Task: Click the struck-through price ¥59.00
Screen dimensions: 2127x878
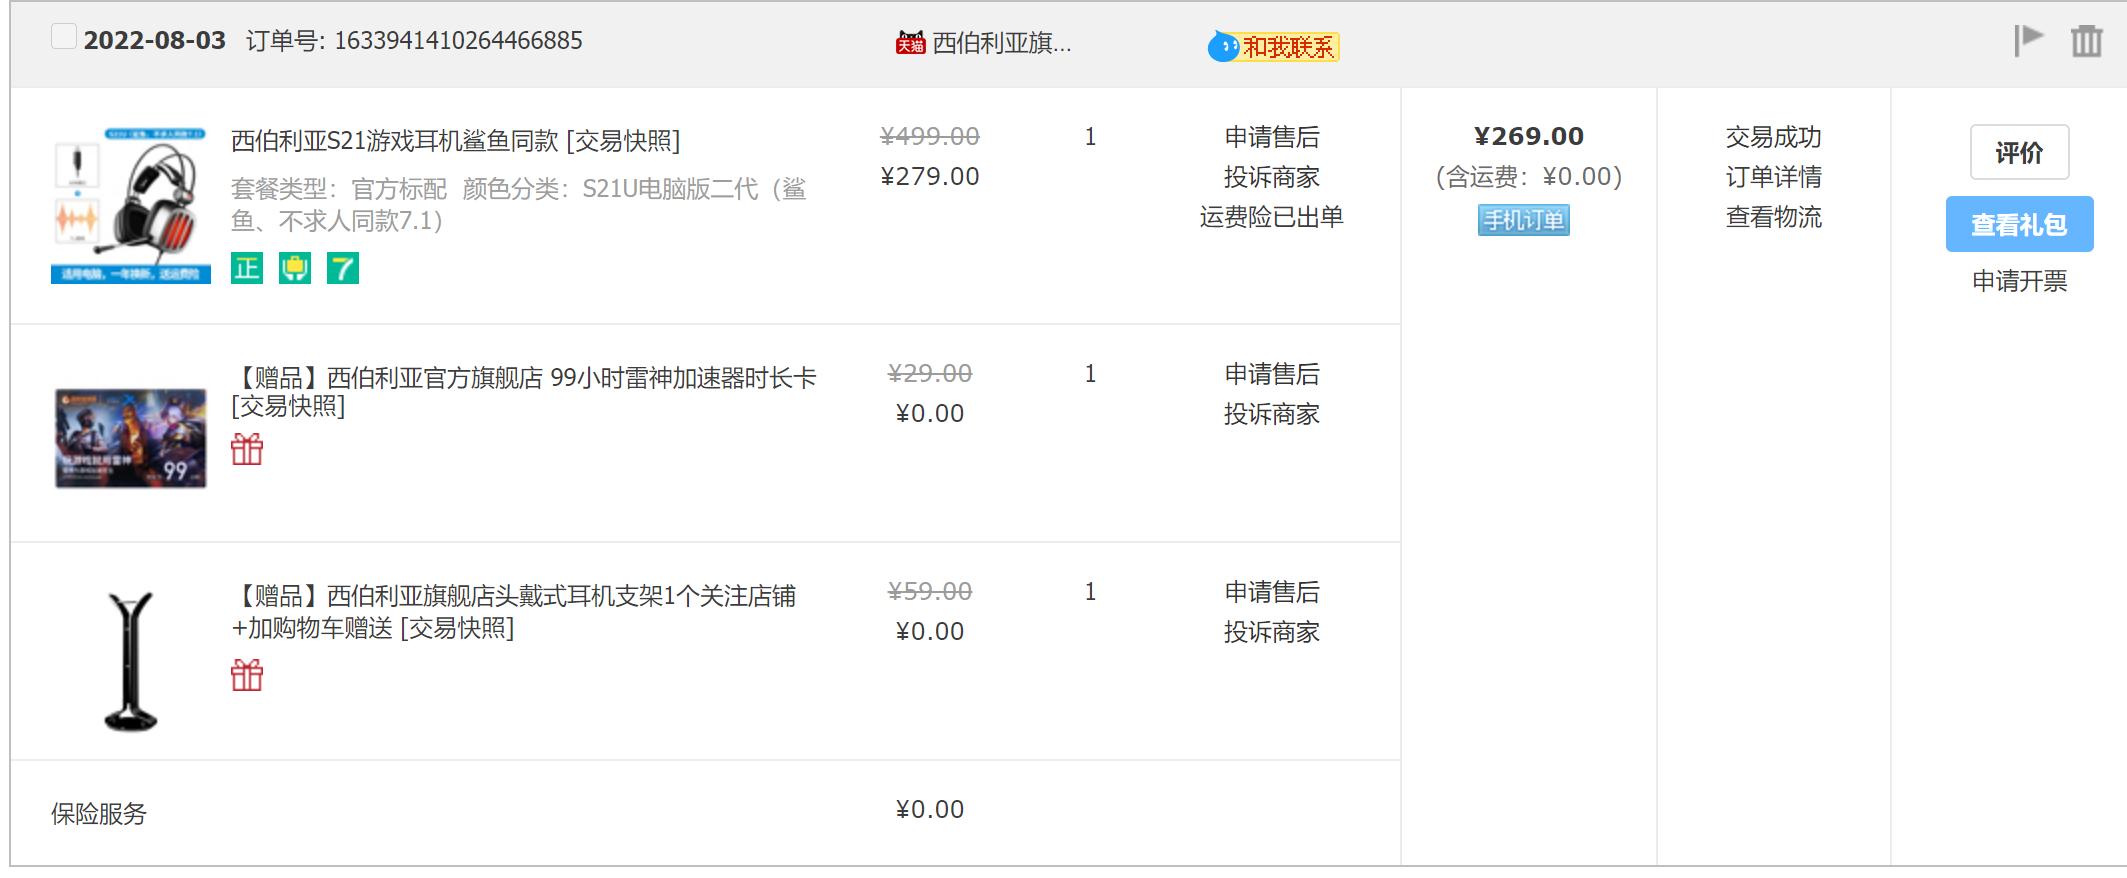Action: pos(930,591)
